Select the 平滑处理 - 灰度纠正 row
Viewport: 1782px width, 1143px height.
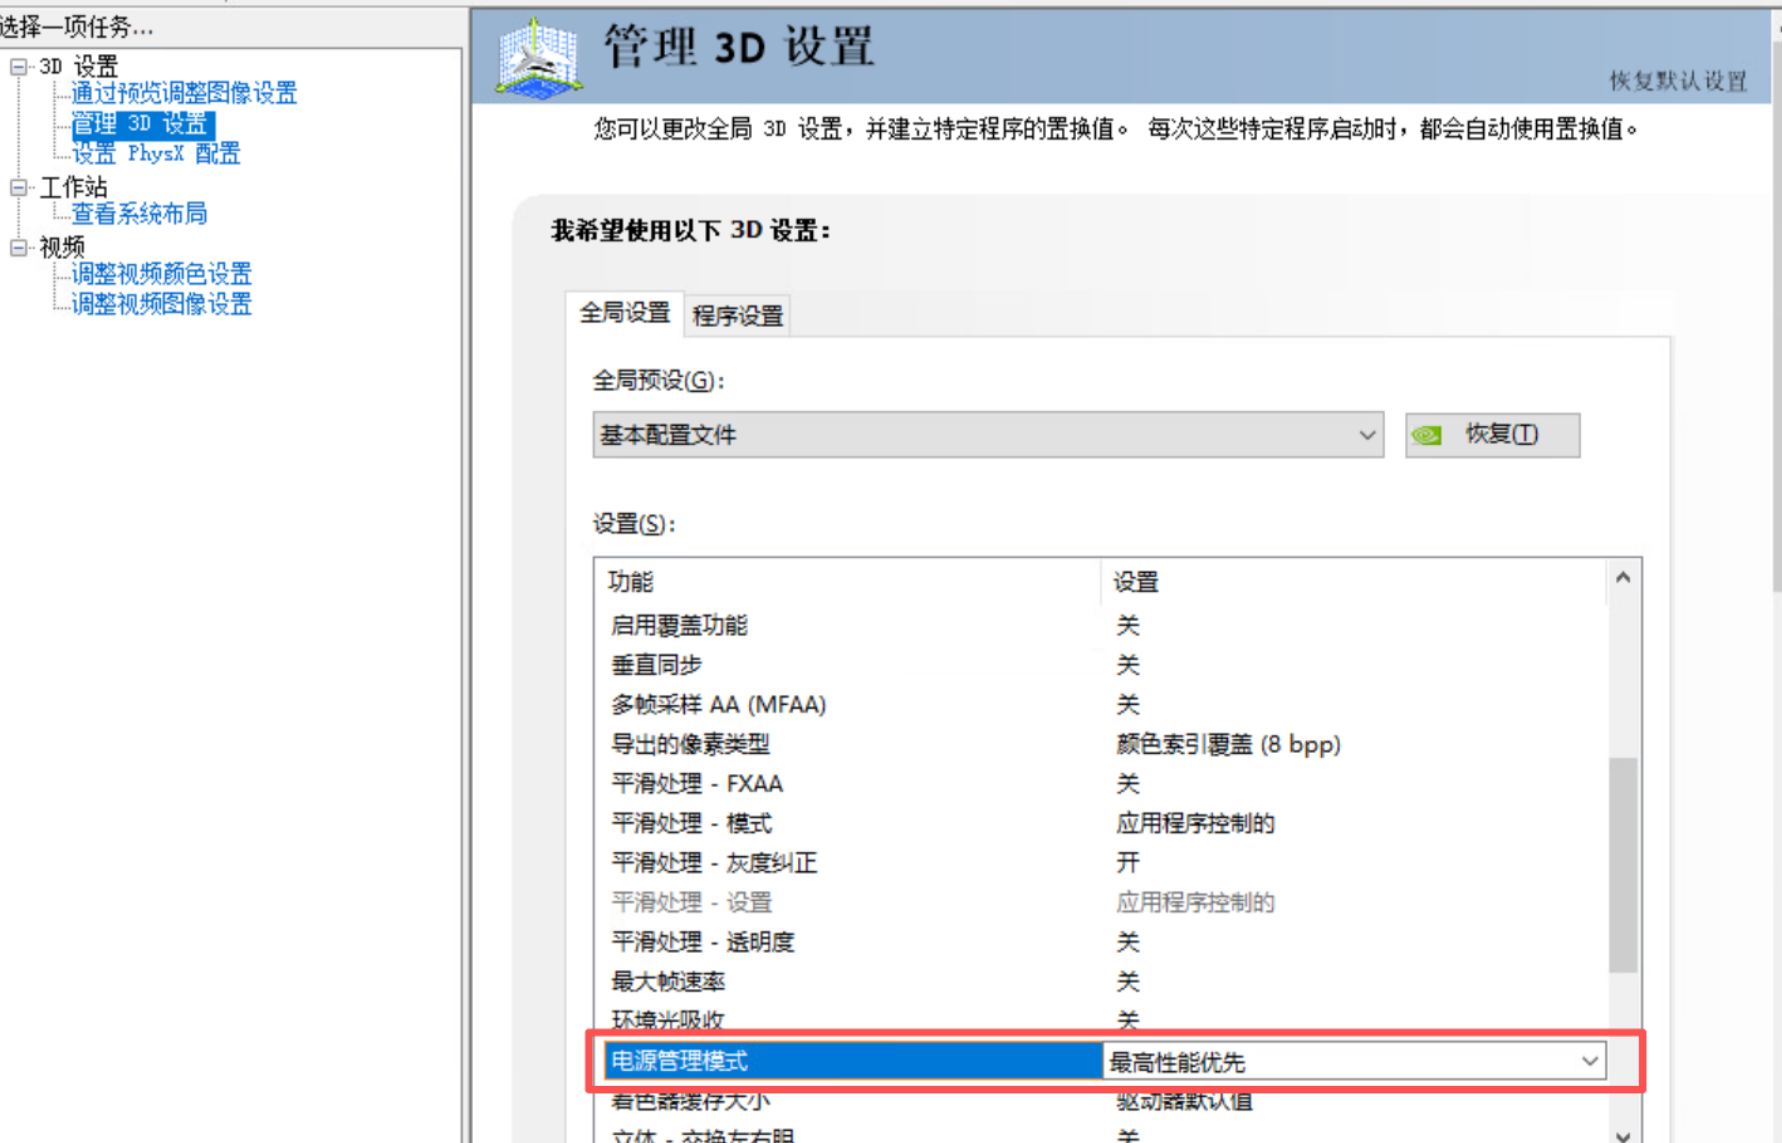coord(1100,862)
